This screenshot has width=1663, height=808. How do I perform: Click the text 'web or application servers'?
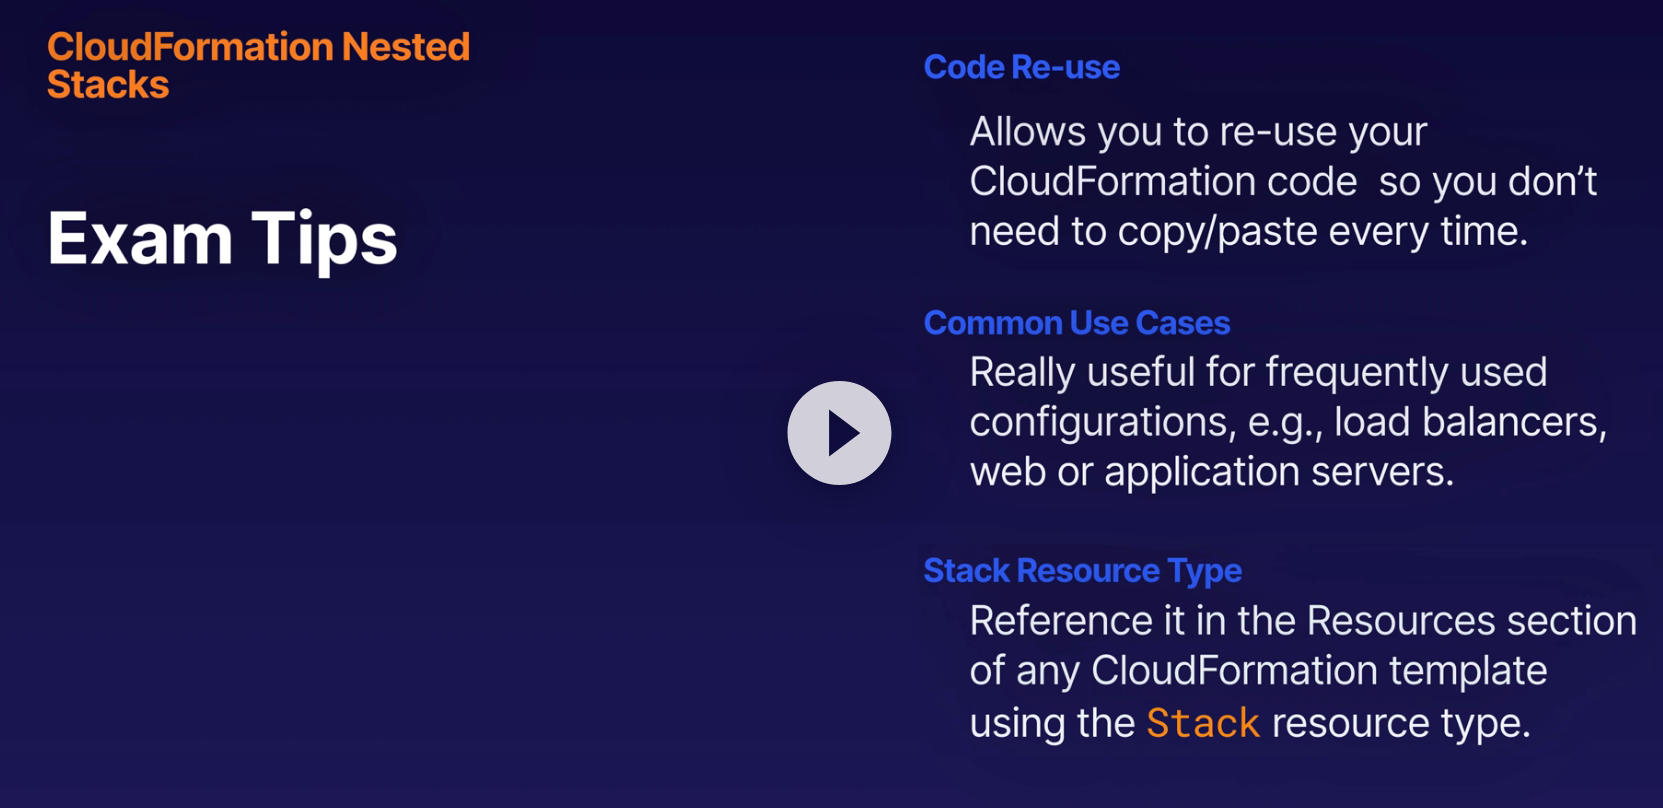(x=1211, y=471)
